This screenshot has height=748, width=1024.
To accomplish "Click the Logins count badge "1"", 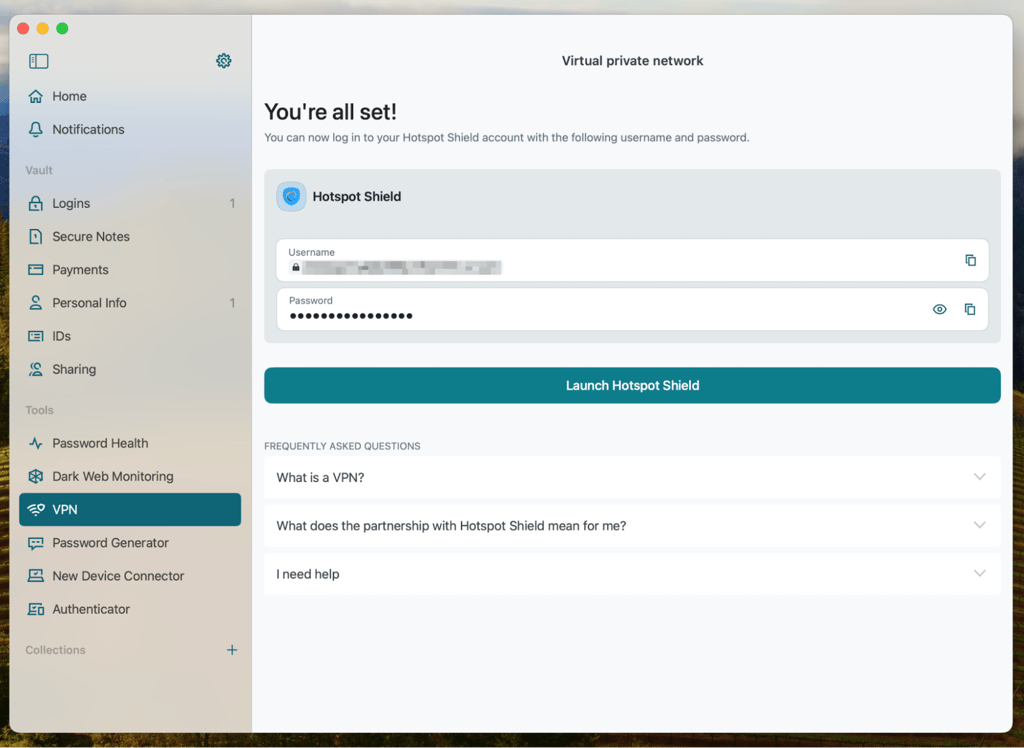I will (x=232, y=203).
